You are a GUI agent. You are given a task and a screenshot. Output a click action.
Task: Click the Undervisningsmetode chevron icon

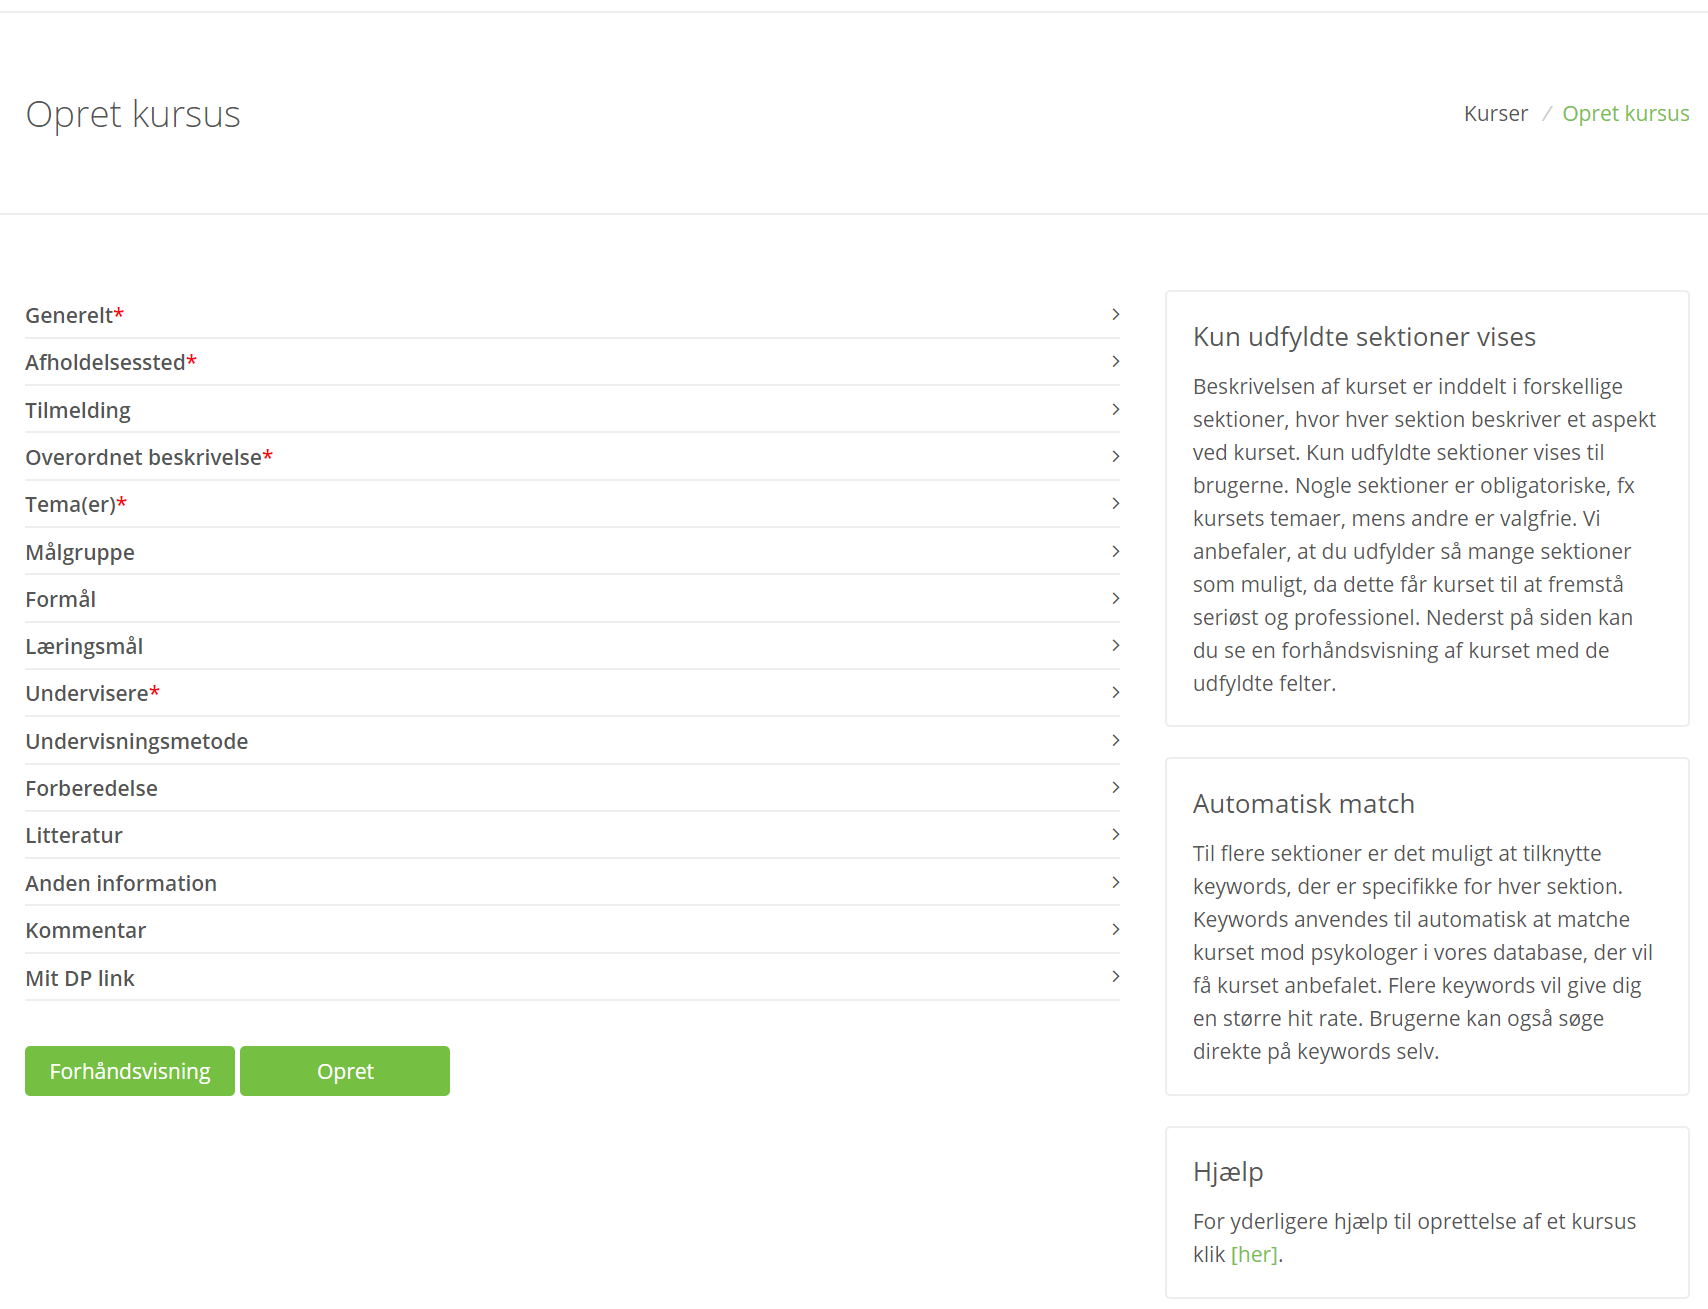(x=1115, y=741)
